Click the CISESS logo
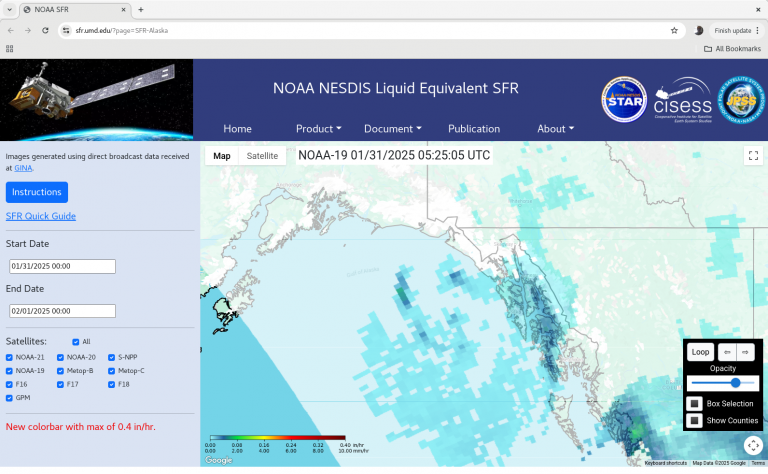768x474 pixels. [x=682, y=100]
